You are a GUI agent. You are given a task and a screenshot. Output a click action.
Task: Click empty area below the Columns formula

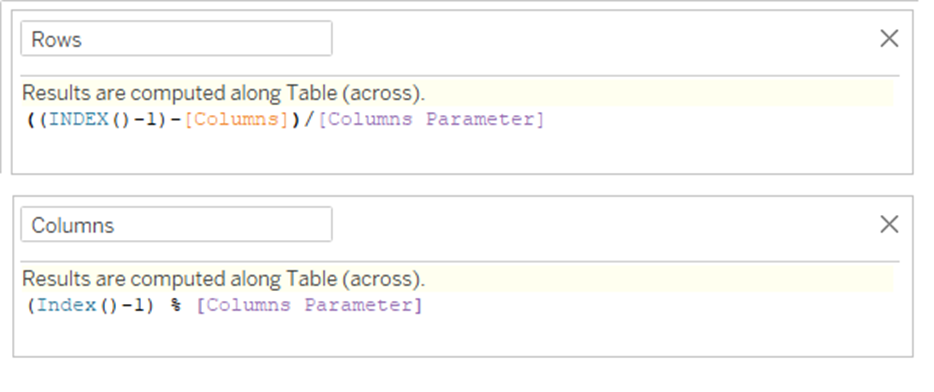tap(462, 336)
